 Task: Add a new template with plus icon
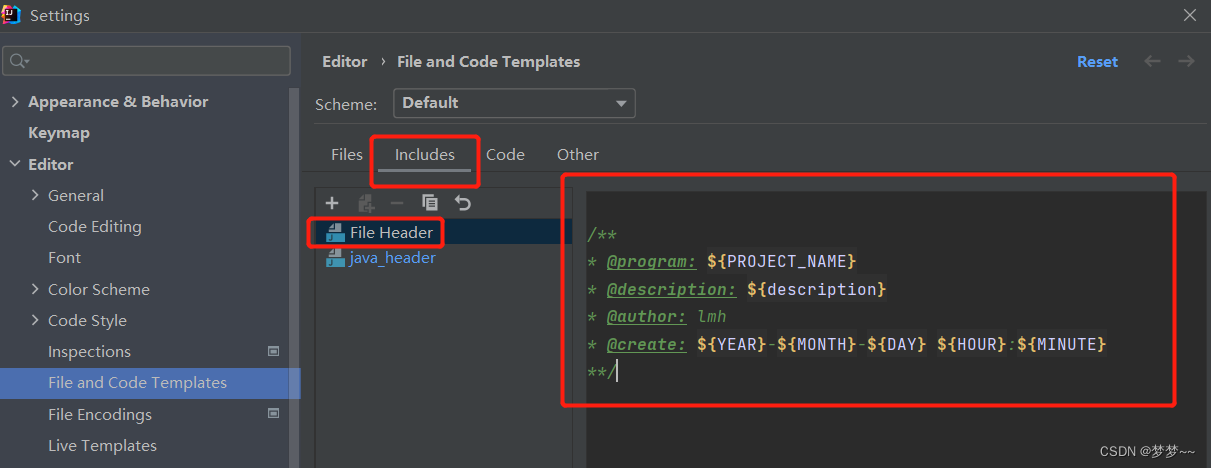tap(332, 203)
